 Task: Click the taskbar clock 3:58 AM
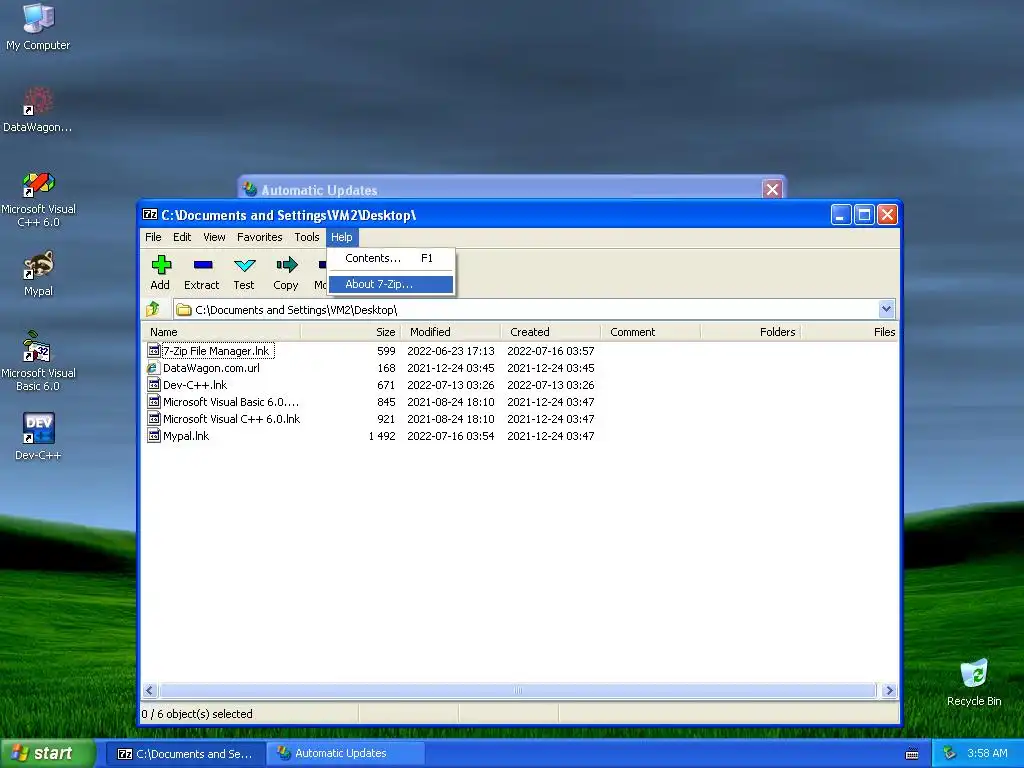click(987, 753)
